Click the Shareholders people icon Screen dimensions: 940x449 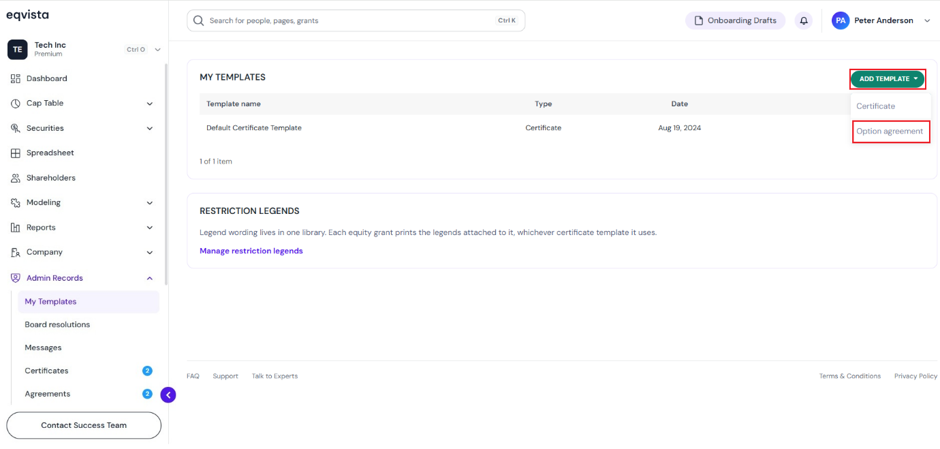pyautogui.click(x=16, y=178)
